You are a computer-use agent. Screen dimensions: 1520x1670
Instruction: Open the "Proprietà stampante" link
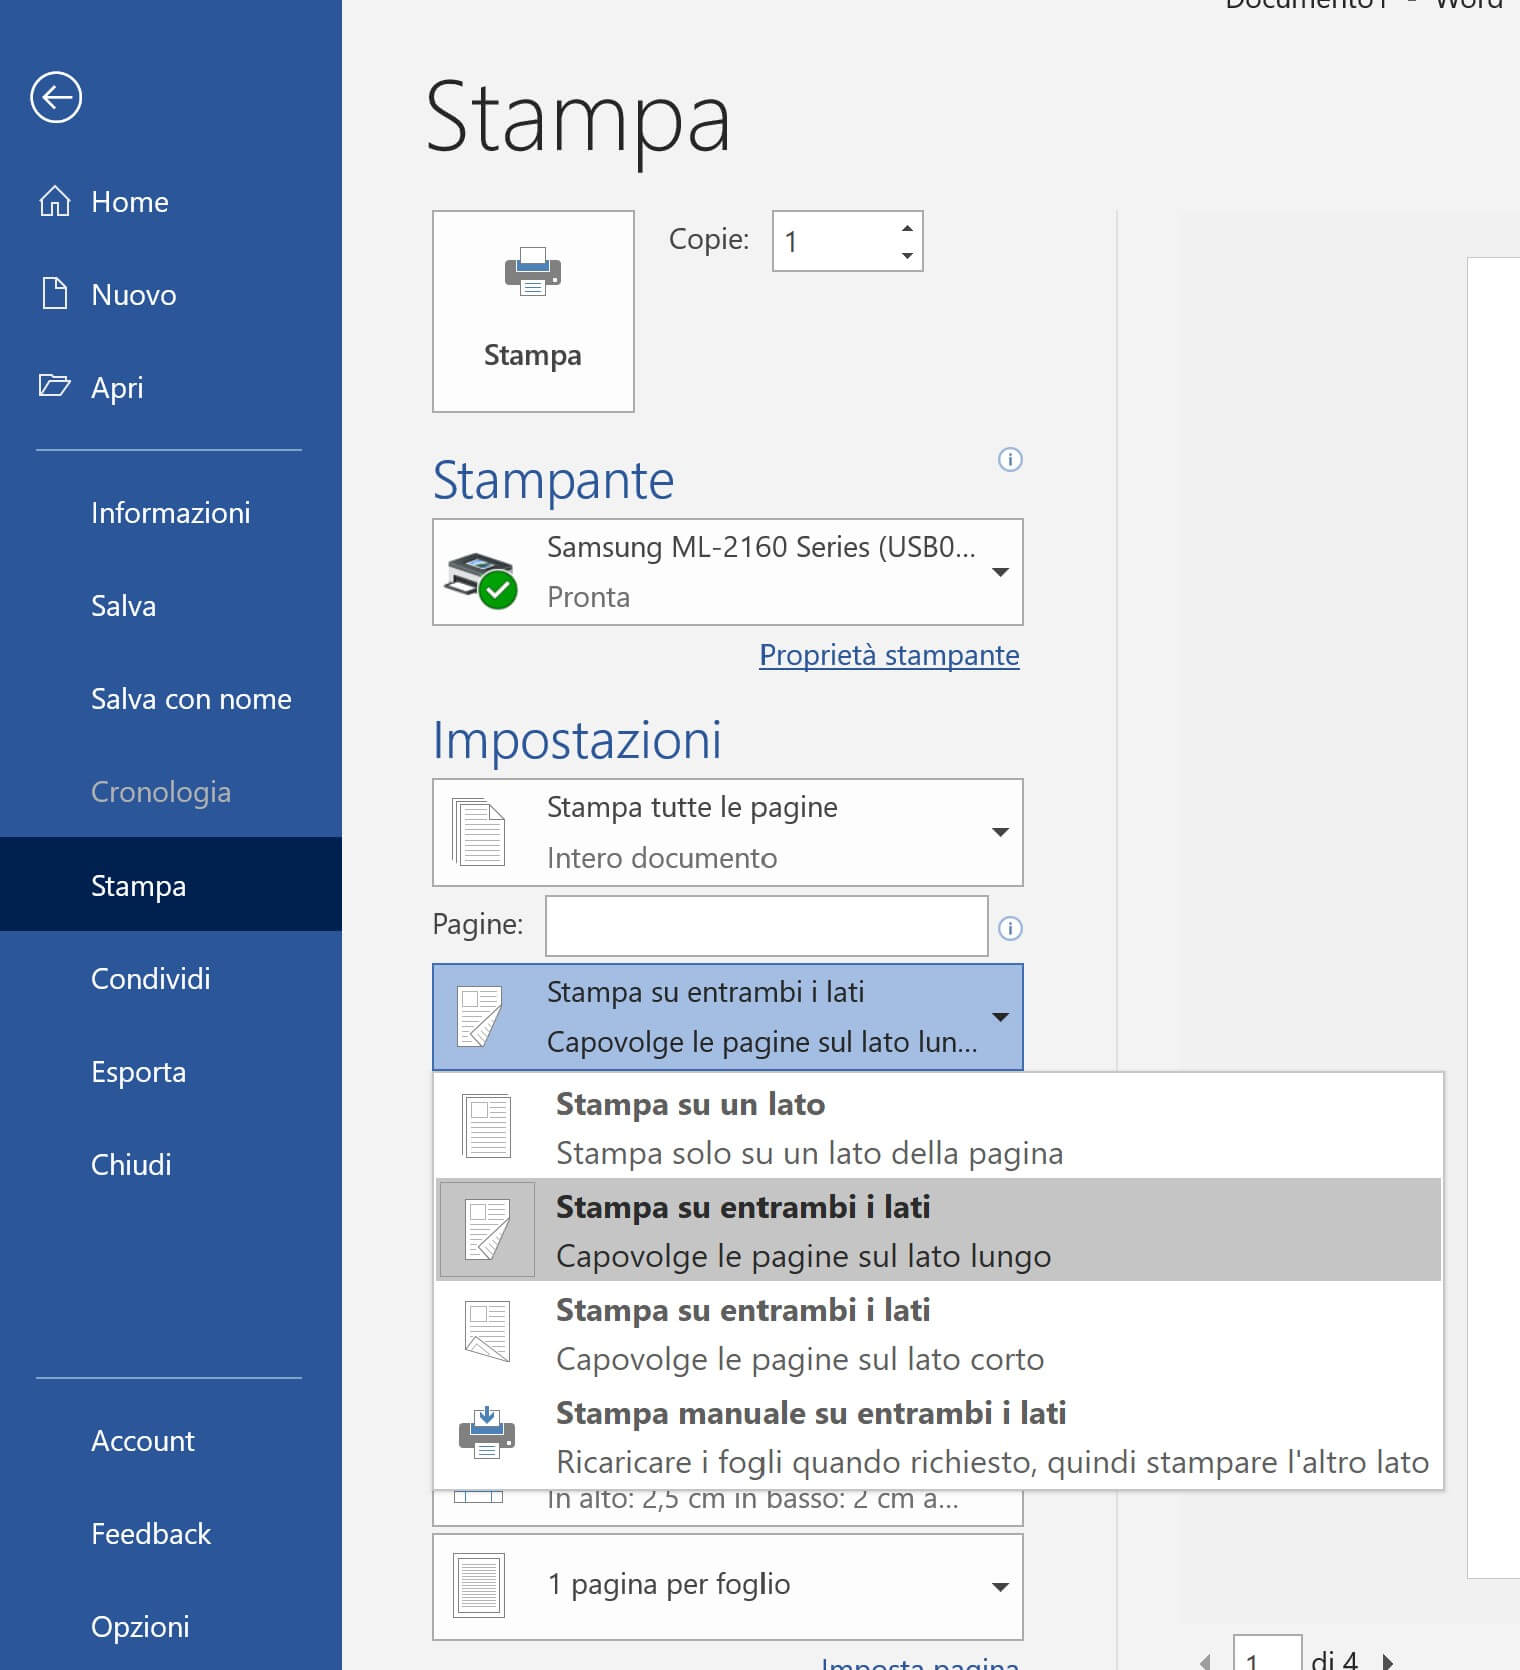pos(889,655)
